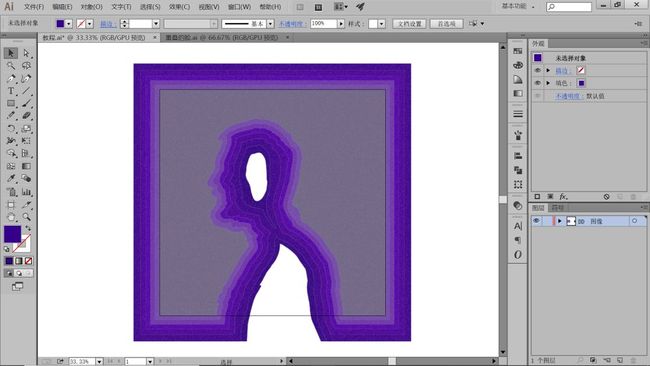This screenshot has height=366, width=650.
Task: Open the Character panel icon (A|)
Action: pos(518,226)
